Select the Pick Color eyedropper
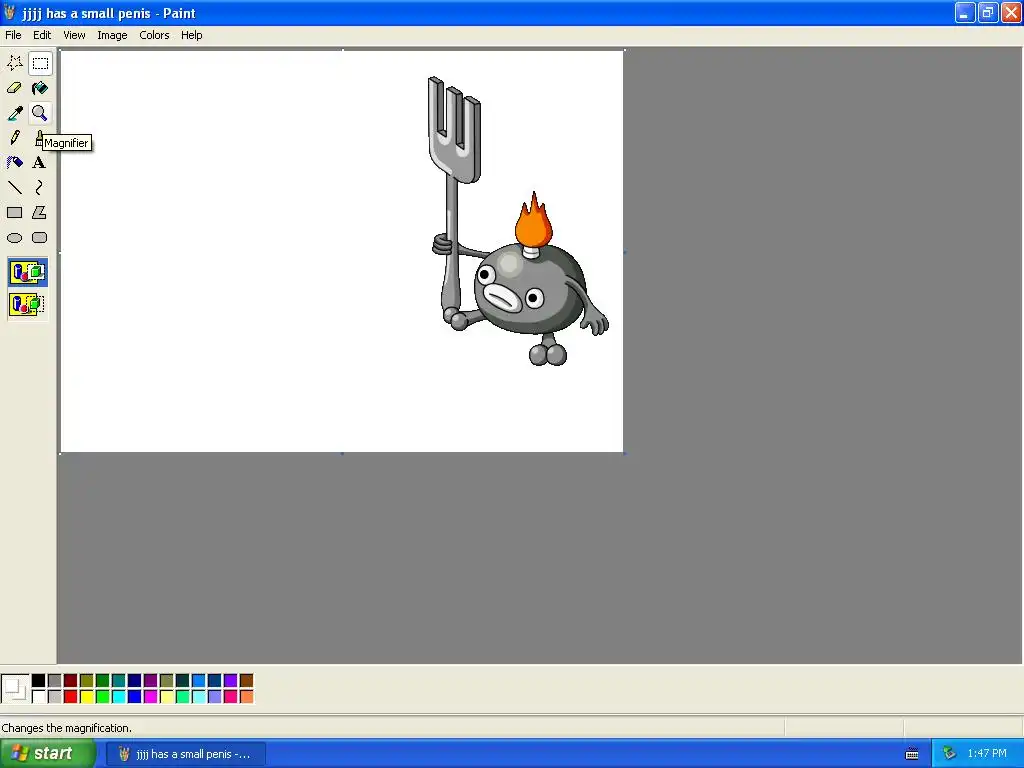The image size is (1024, 768). coord(15,113)
